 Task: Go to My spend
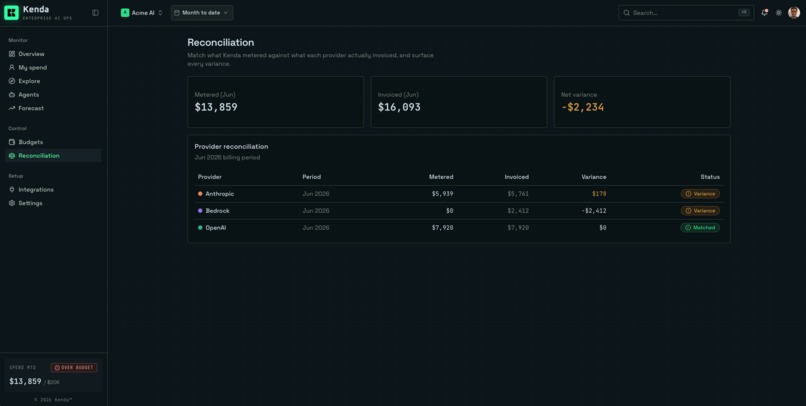[x=53, y=67]
